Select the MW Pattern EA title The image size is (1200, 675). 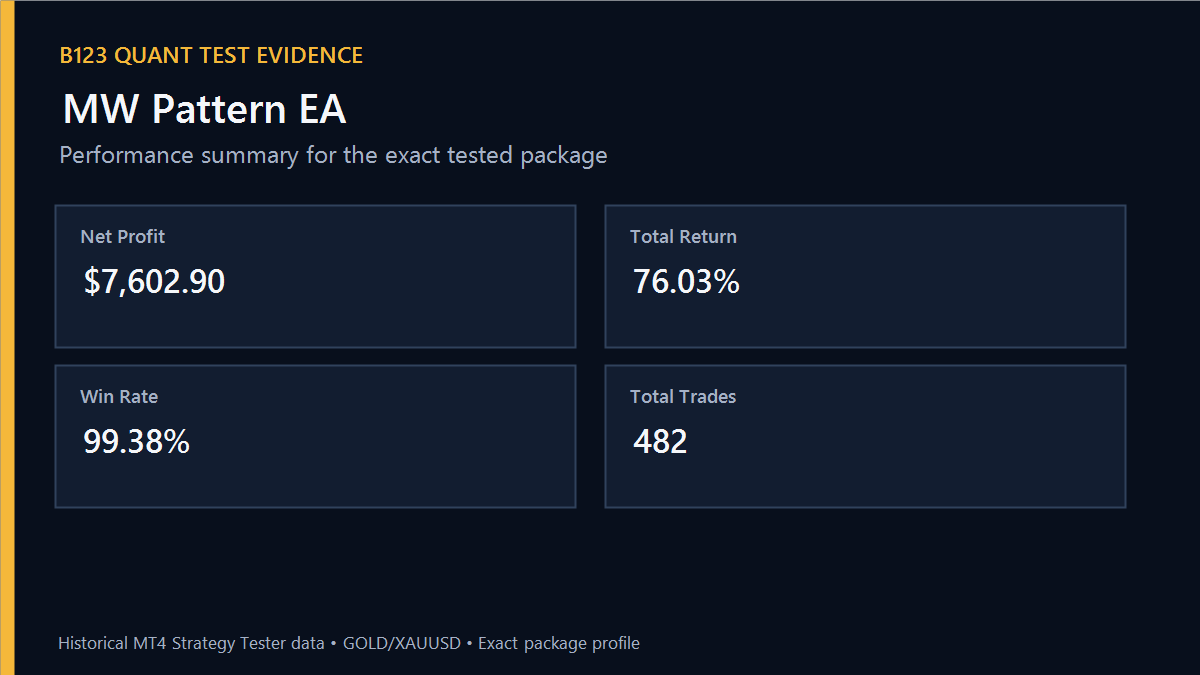click(x=204, y=109)
